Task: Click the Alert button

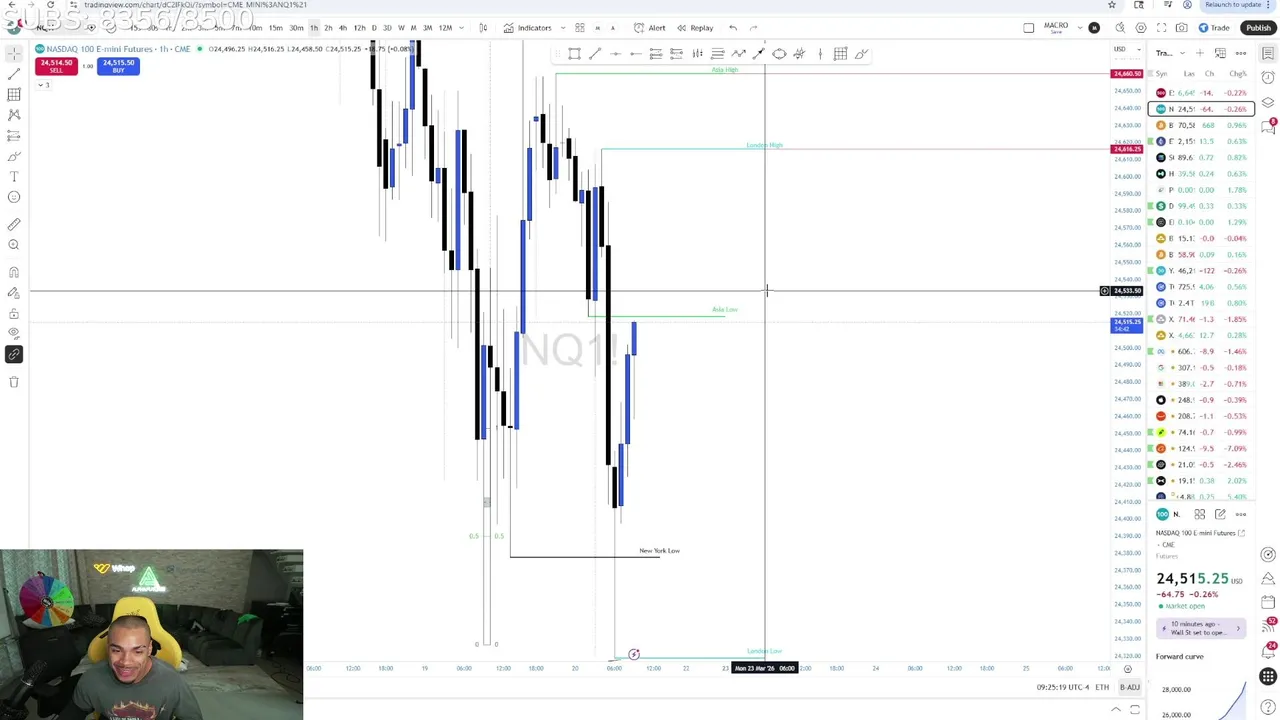Action: 649,28
